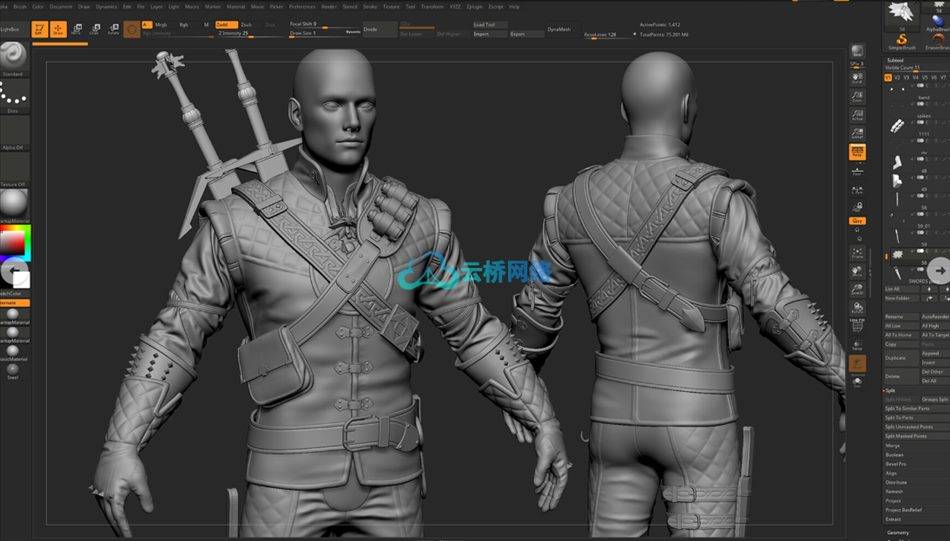Open the Alpha Off selector
The height and width of the screenshot is (541, 950).
point(13,132)
